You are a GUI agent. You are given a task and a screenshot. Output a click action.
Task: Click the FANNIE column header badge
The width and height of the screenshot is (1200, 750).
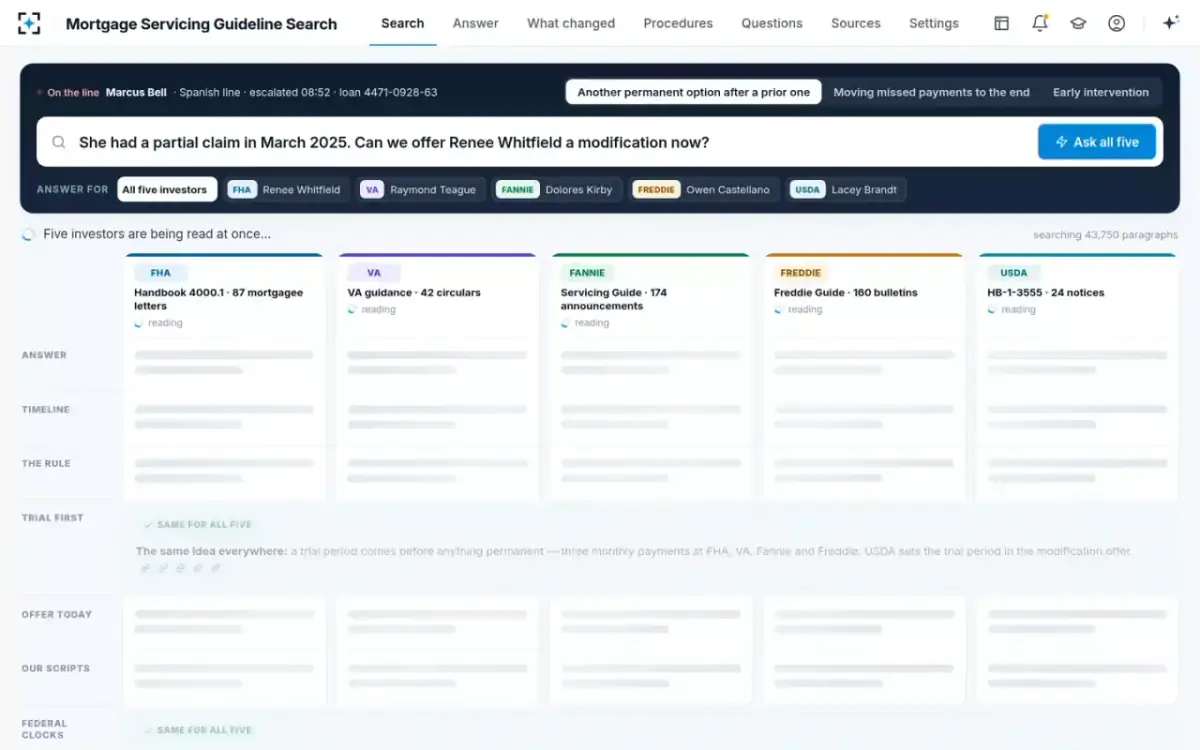587,273
